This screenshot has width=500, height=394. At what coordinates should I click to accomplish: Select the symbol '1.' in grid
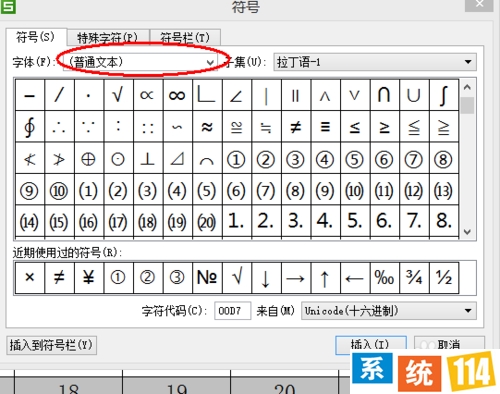[236, 221]
